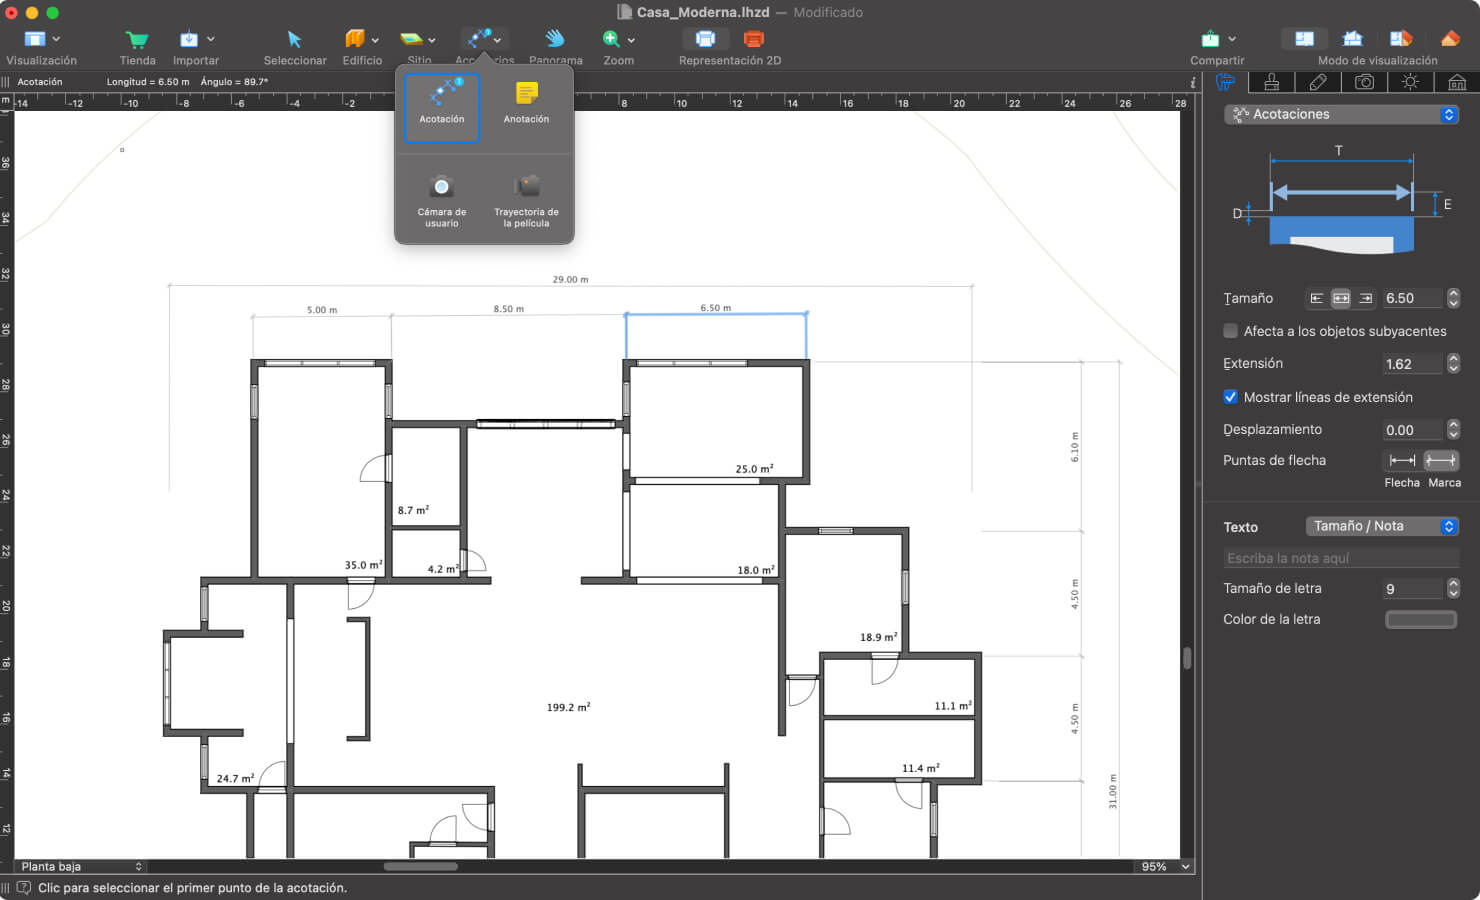This screenshot has height=900, width=1480.
Task: Click the Compartir share icon
Action: (1210, 39)
